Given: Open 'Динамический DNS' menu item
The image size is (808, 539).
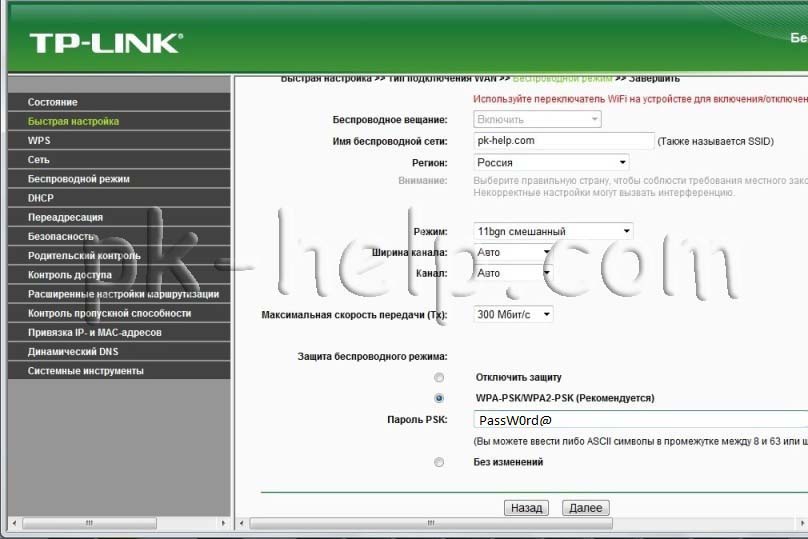Looking at the screenshot, I should coord(73,352).
